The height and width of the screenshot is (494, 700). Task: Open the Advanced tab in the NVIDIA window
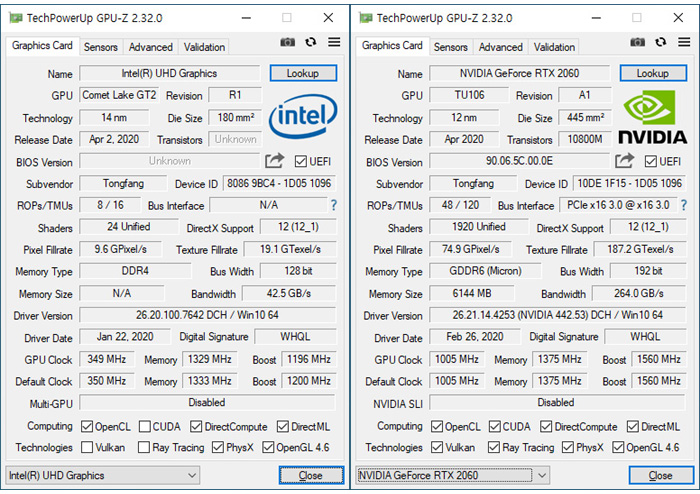(x=500, y=47)
